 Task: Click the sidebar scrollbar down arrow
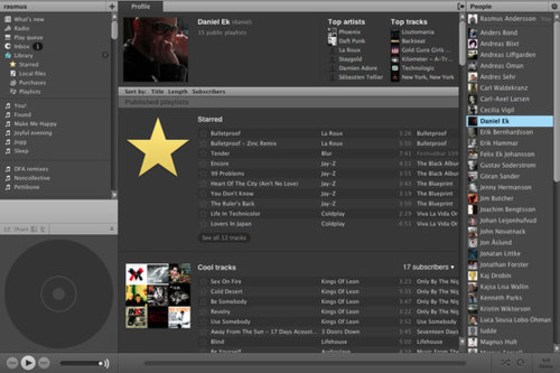click(x=114, y=195)
